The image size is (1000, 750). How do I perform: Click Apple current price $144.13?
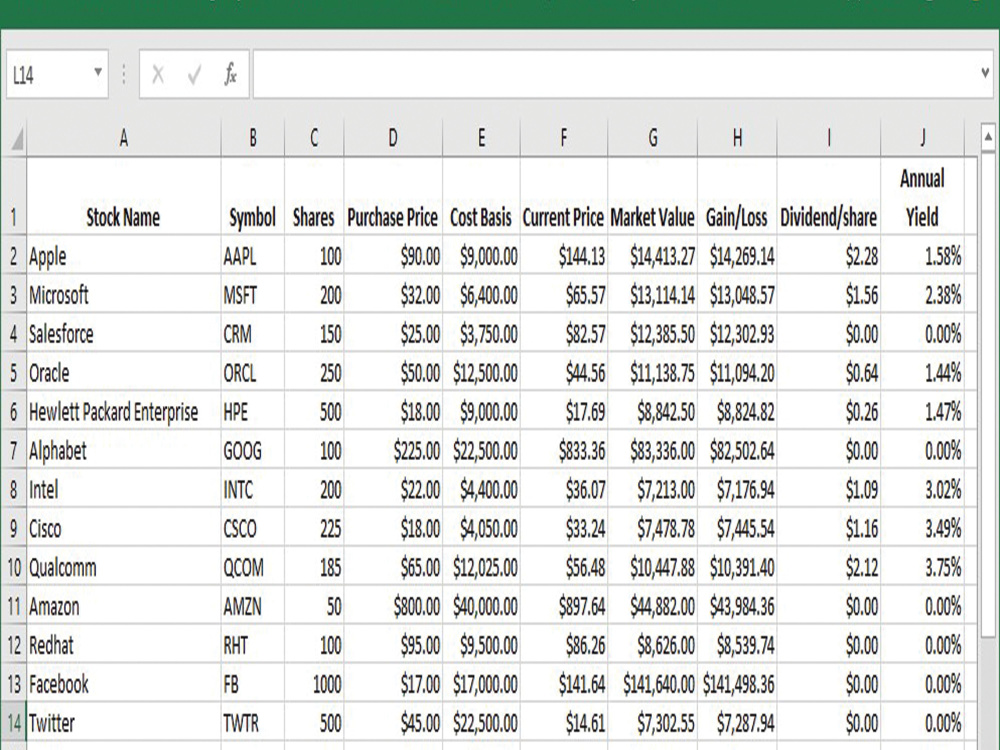pyautogui.click(x=564, y=256)
